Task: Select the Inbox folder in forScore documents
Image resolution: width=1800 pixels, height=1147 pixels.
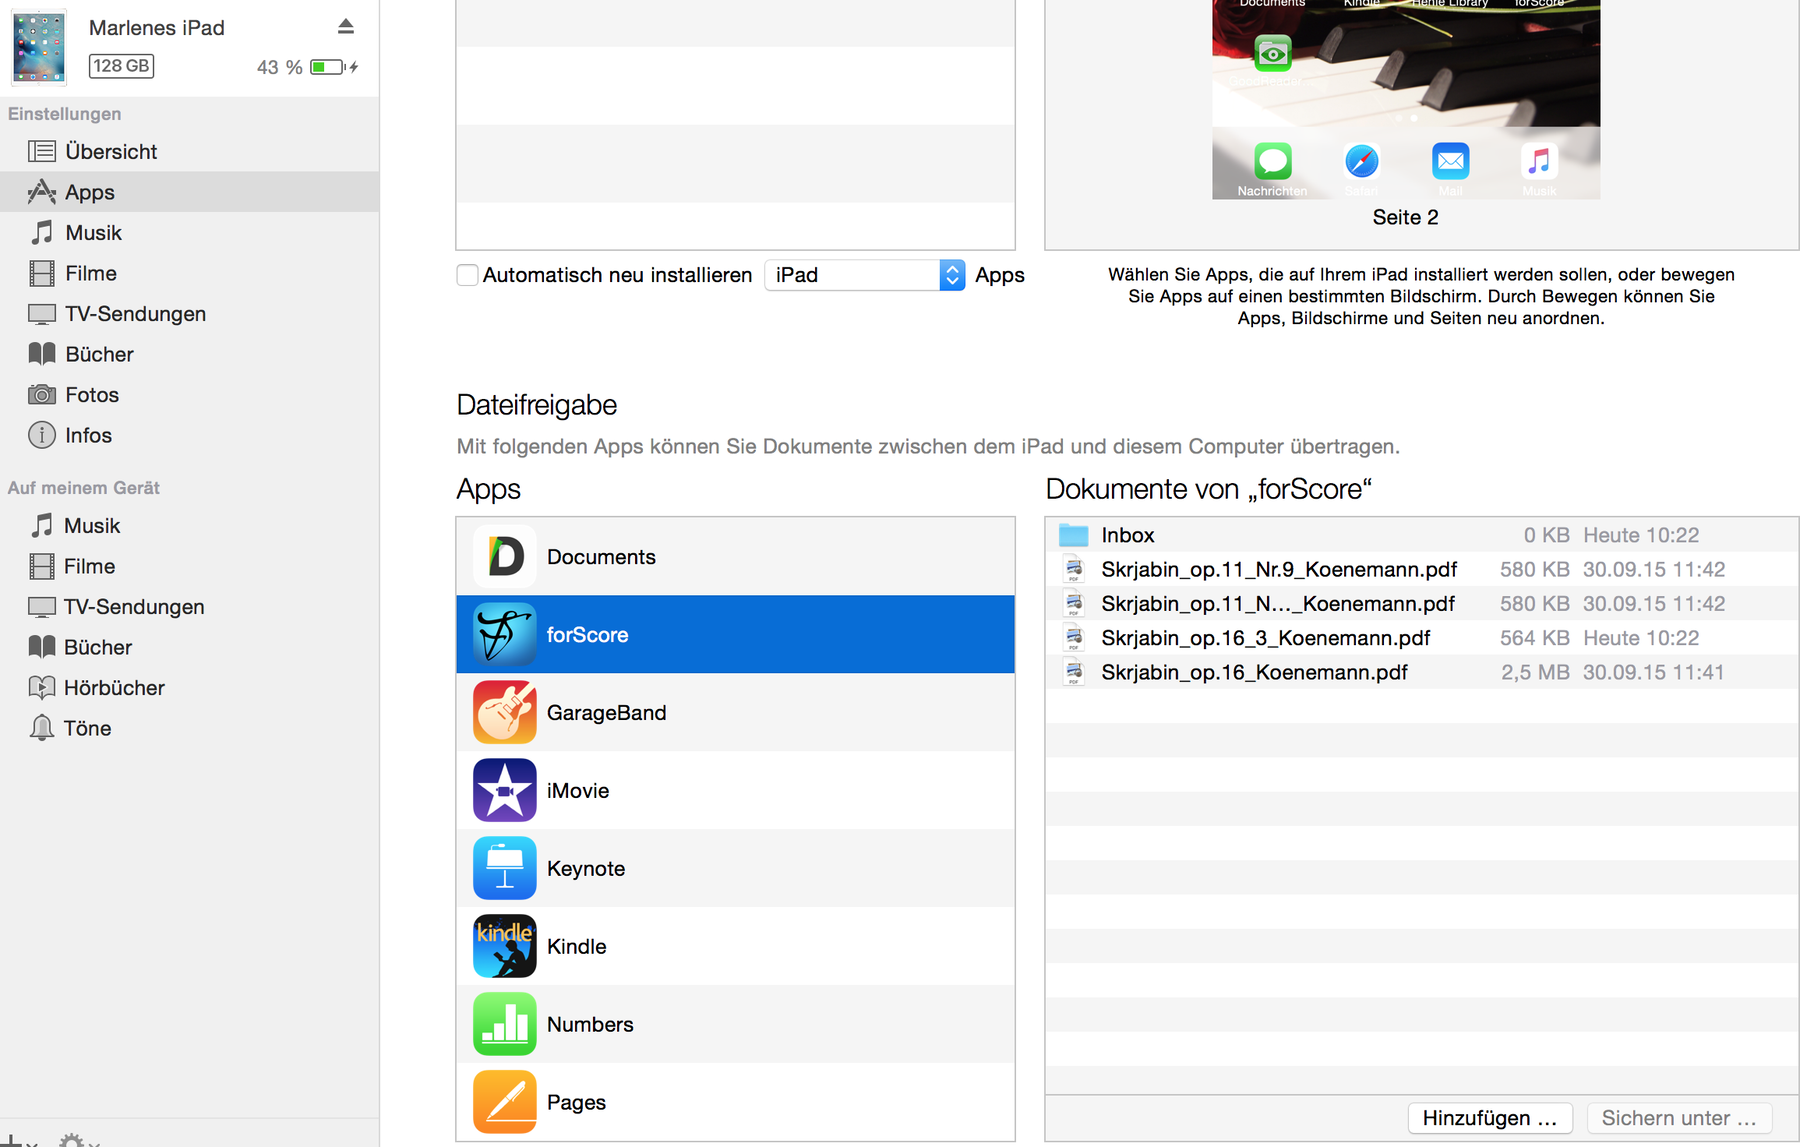Action: (1422, 535)
